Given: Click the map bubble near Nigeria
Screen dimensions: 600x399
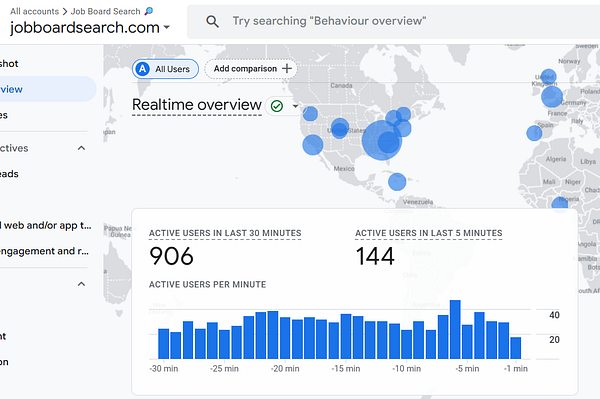Looking at the screenshot, I should tap(559, 203).
